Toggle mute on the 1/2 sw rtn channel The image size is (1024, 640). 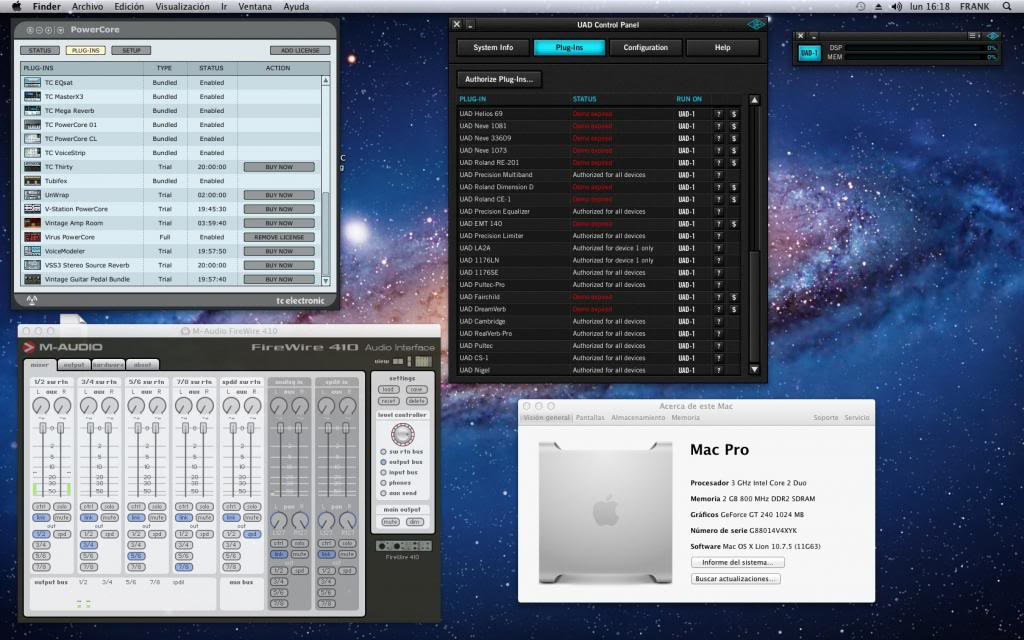62,517
